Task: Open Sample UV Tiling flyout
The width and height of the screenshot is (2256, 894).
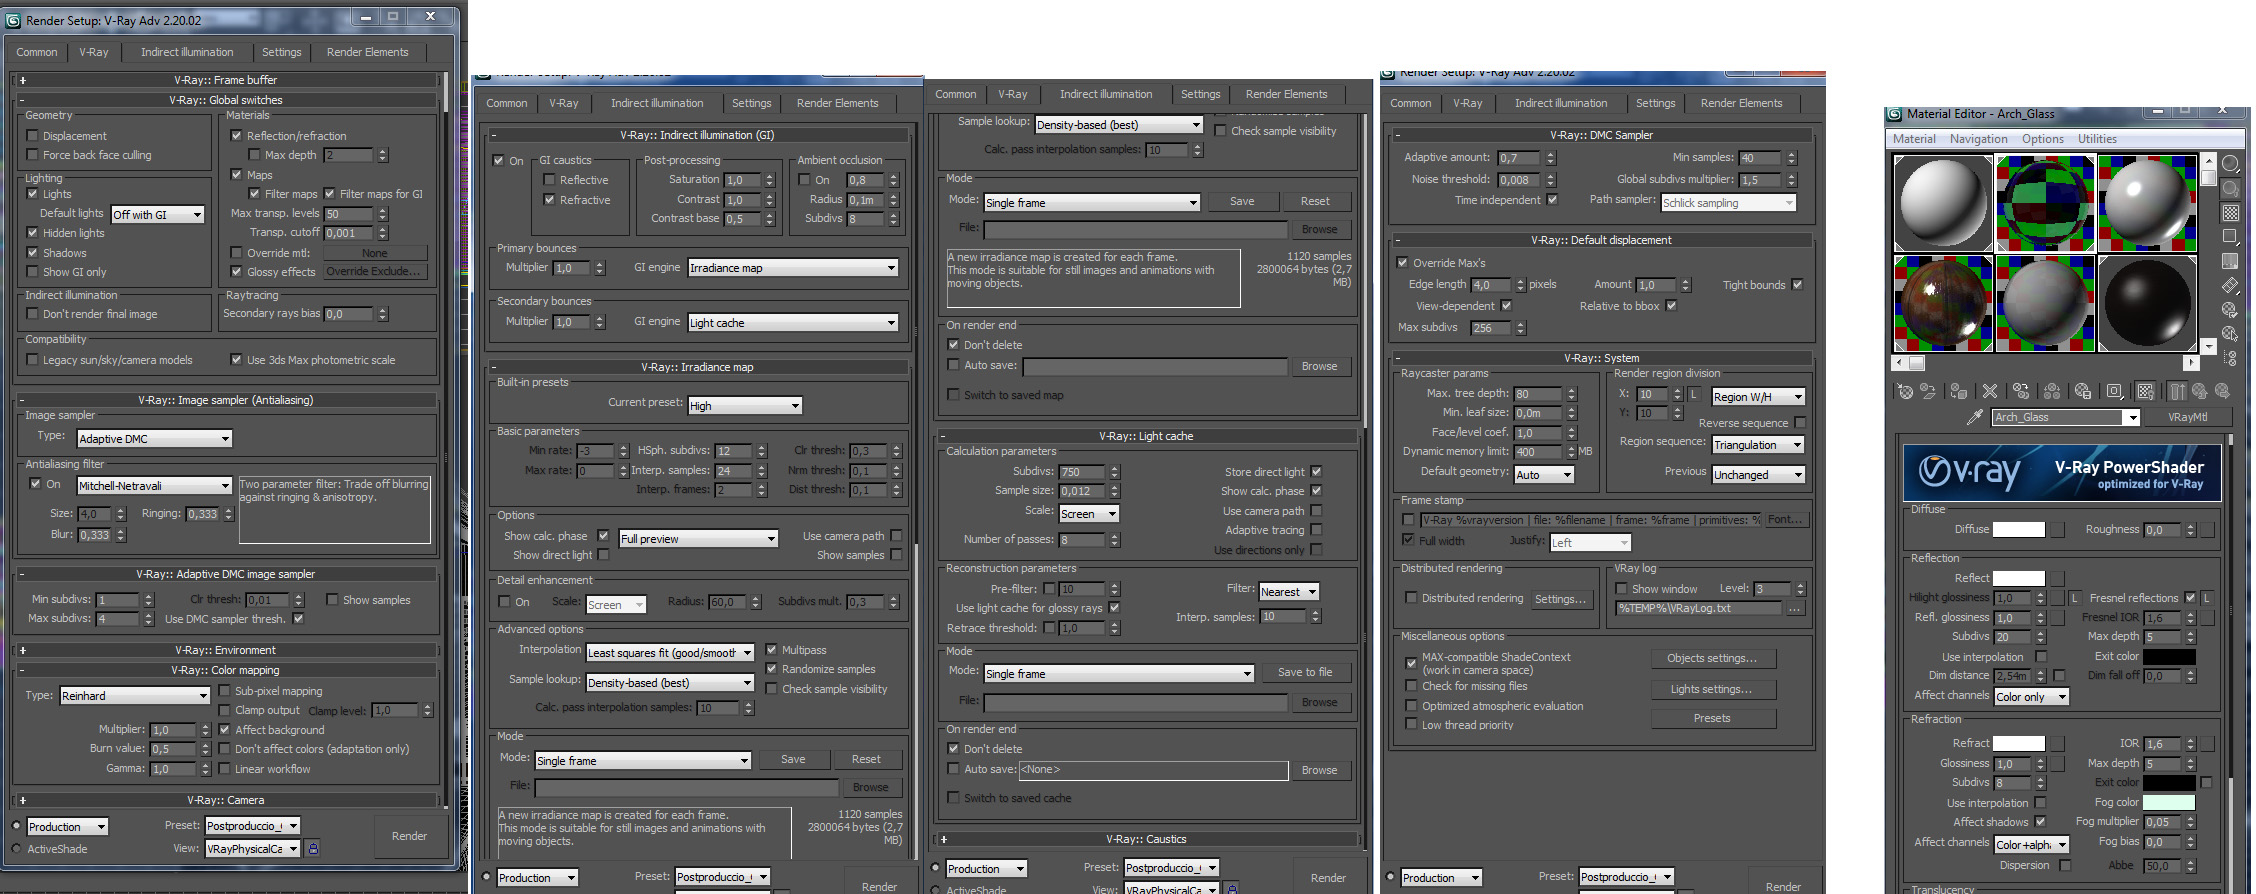Action: (x=2230, y=237)
